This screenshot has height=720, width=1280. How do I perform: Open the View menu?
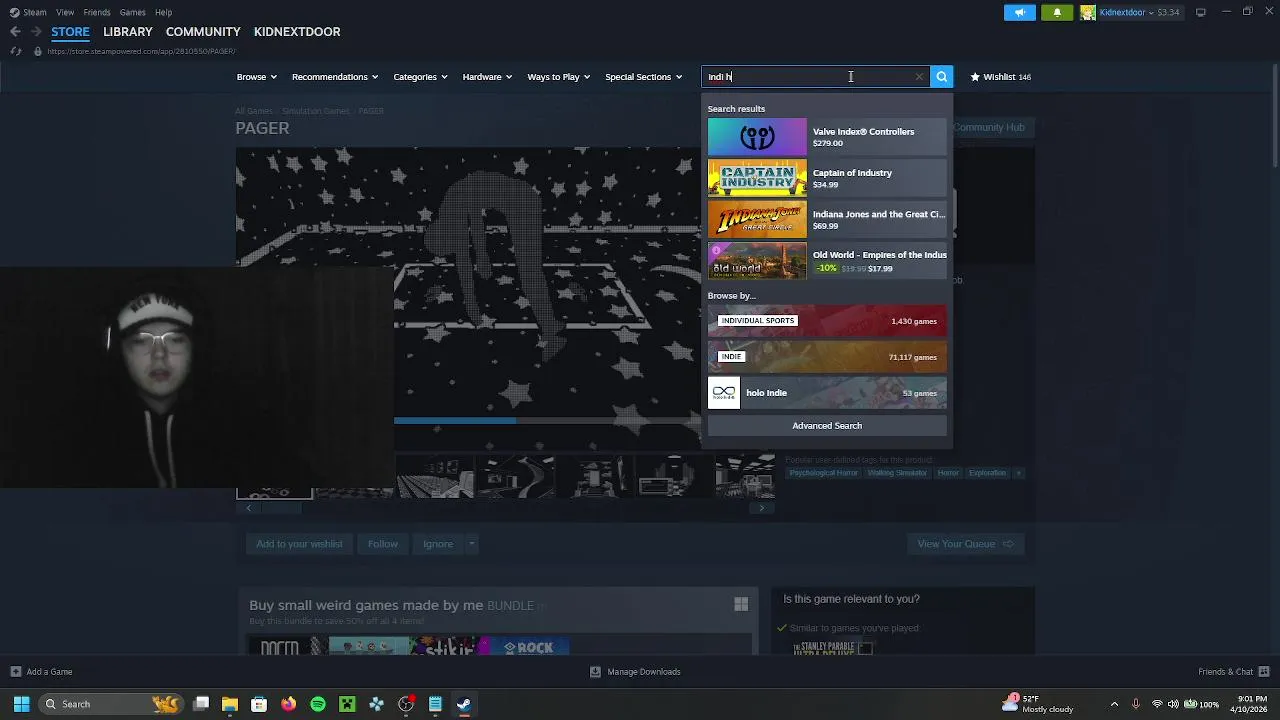tap(65, 12)
